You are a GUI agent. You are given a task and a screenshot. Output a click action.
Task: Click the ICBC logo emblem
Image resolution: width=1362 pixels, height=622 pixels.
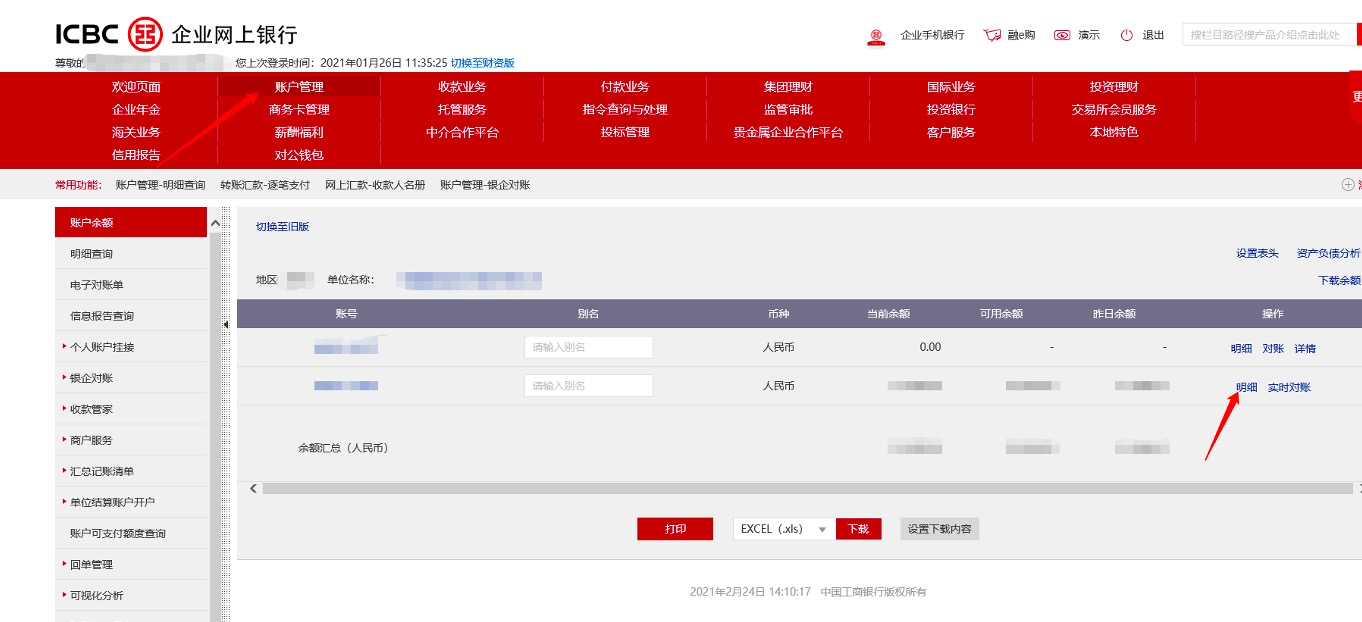[146, 34]
